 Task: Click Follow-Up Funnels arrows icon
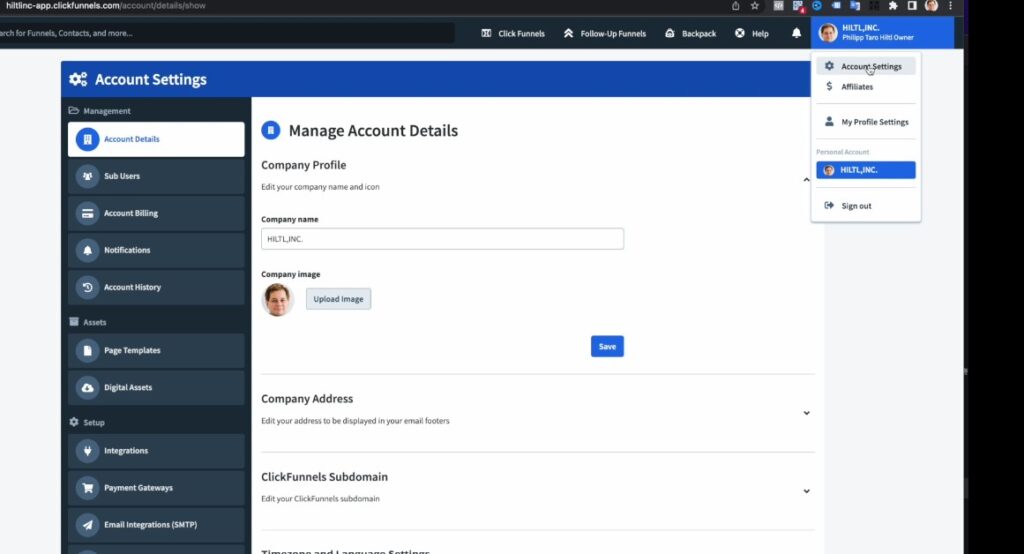(x=568, y=33)
